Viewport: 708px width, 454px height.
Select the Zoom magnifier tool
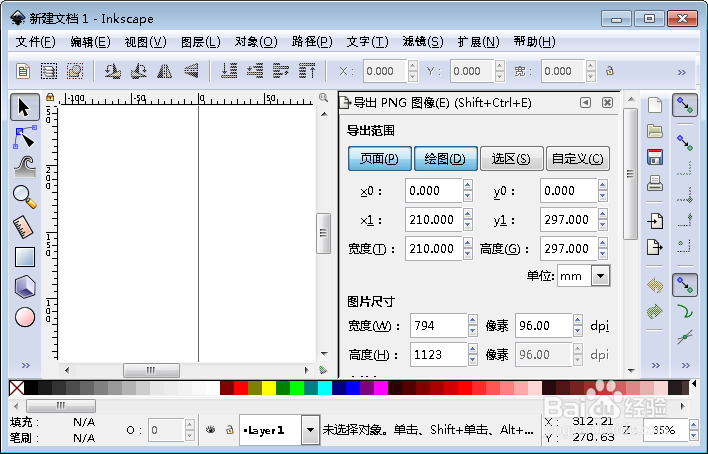tap(24, 197)
